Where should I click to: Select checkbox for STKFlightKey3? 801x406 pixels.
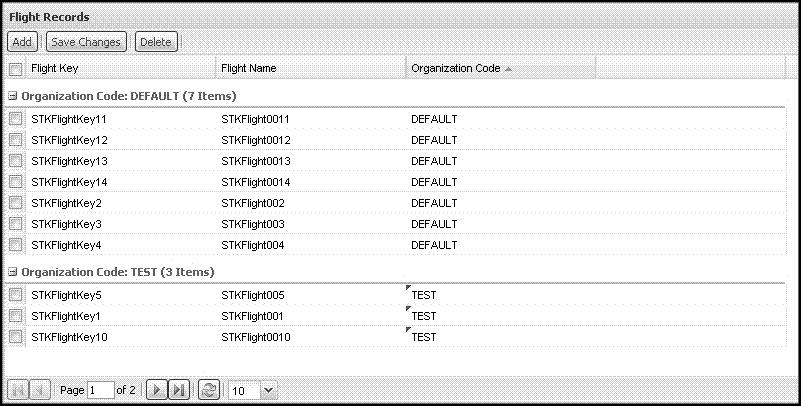click(16, 223)
